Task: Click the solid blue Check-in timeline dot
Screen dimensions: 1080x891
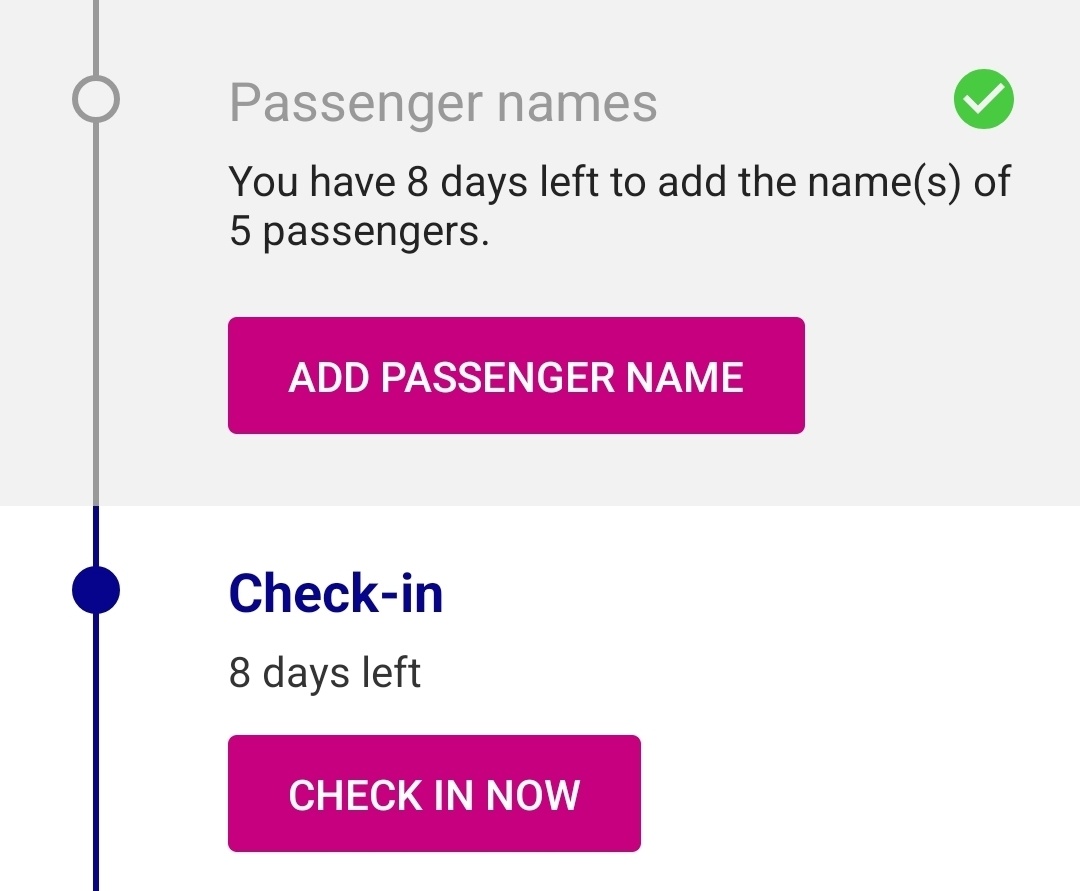Action: (96, 590)
